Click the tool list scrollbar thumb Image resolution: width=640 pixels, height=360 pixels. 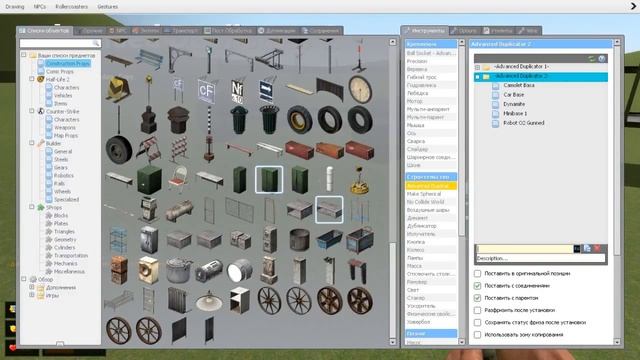462,140
